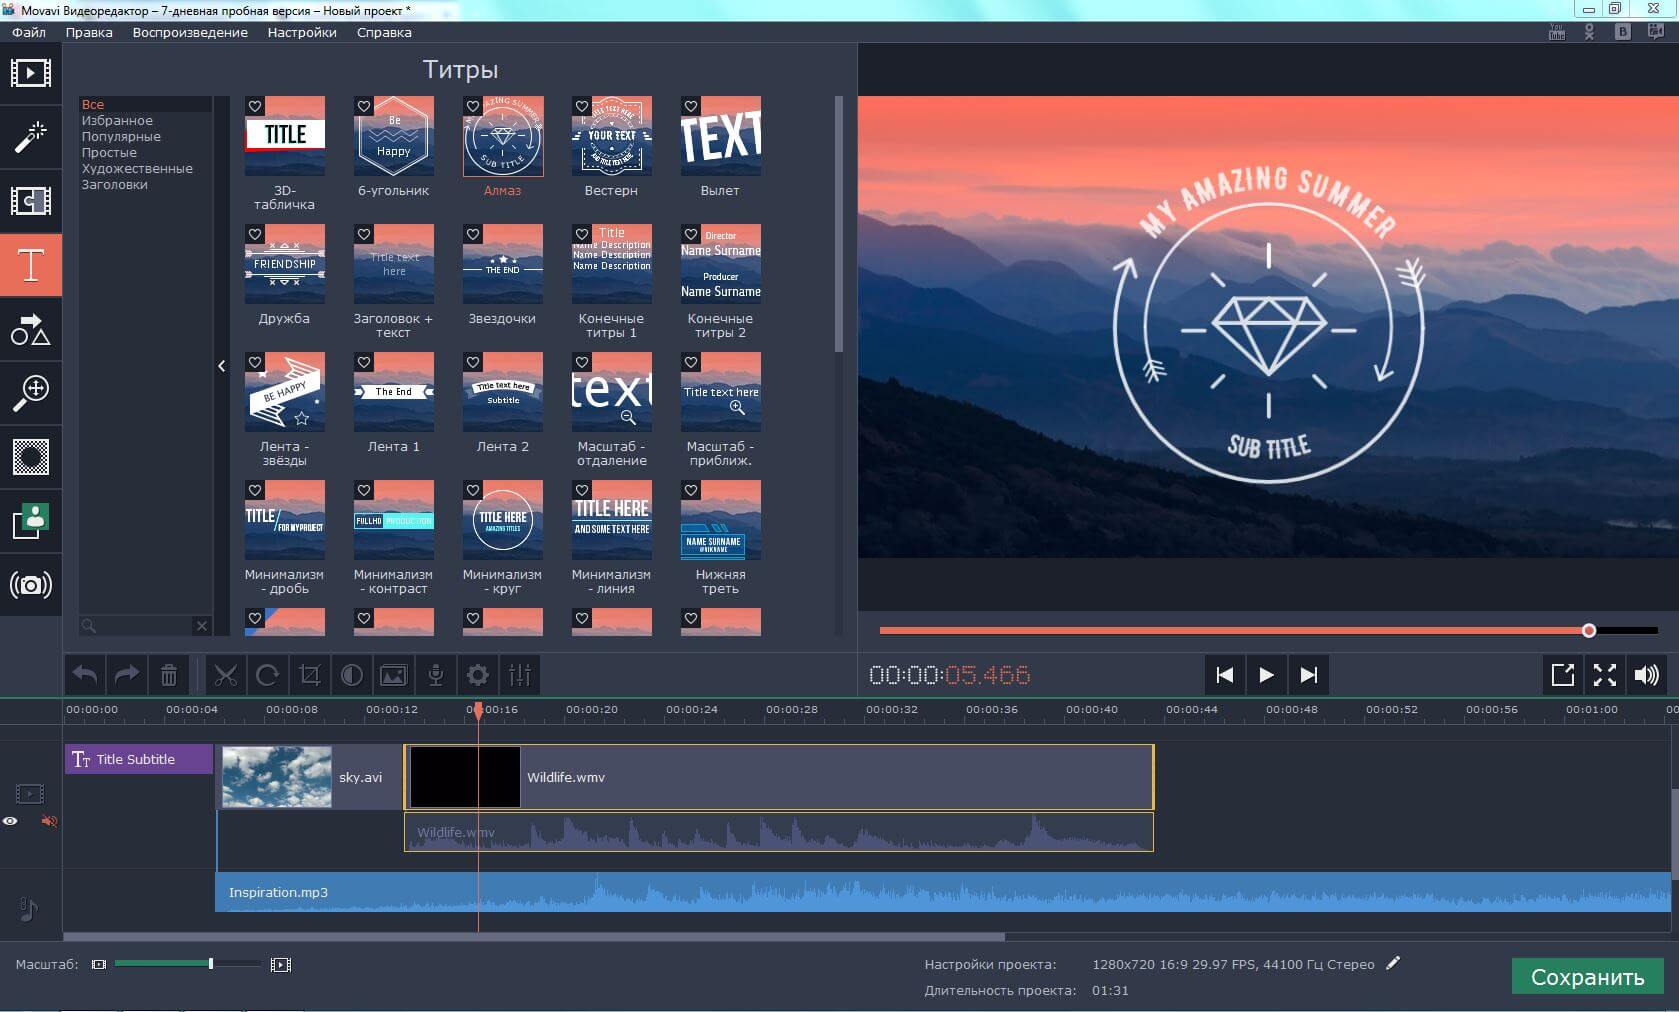Select the Заголовки category
The height and width of the screenshot is (1012, 1679).
(x=114, y=184)
